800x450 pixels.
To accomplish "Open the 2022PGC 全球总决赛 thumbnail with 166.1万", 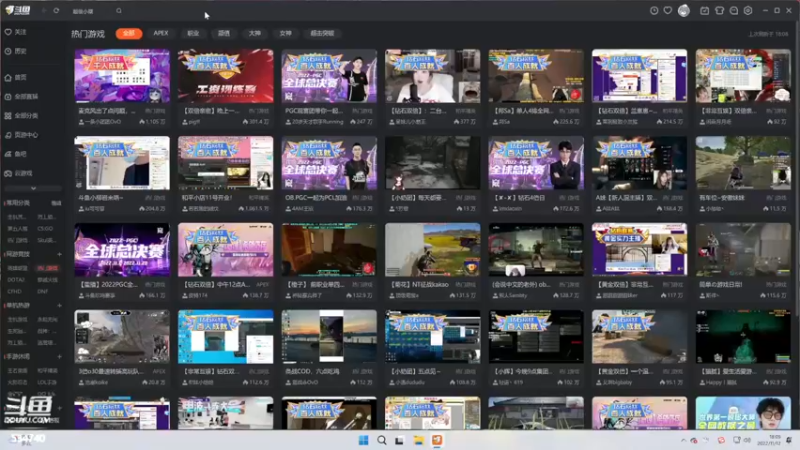I will pyautogui.click(x=122, y=249).
